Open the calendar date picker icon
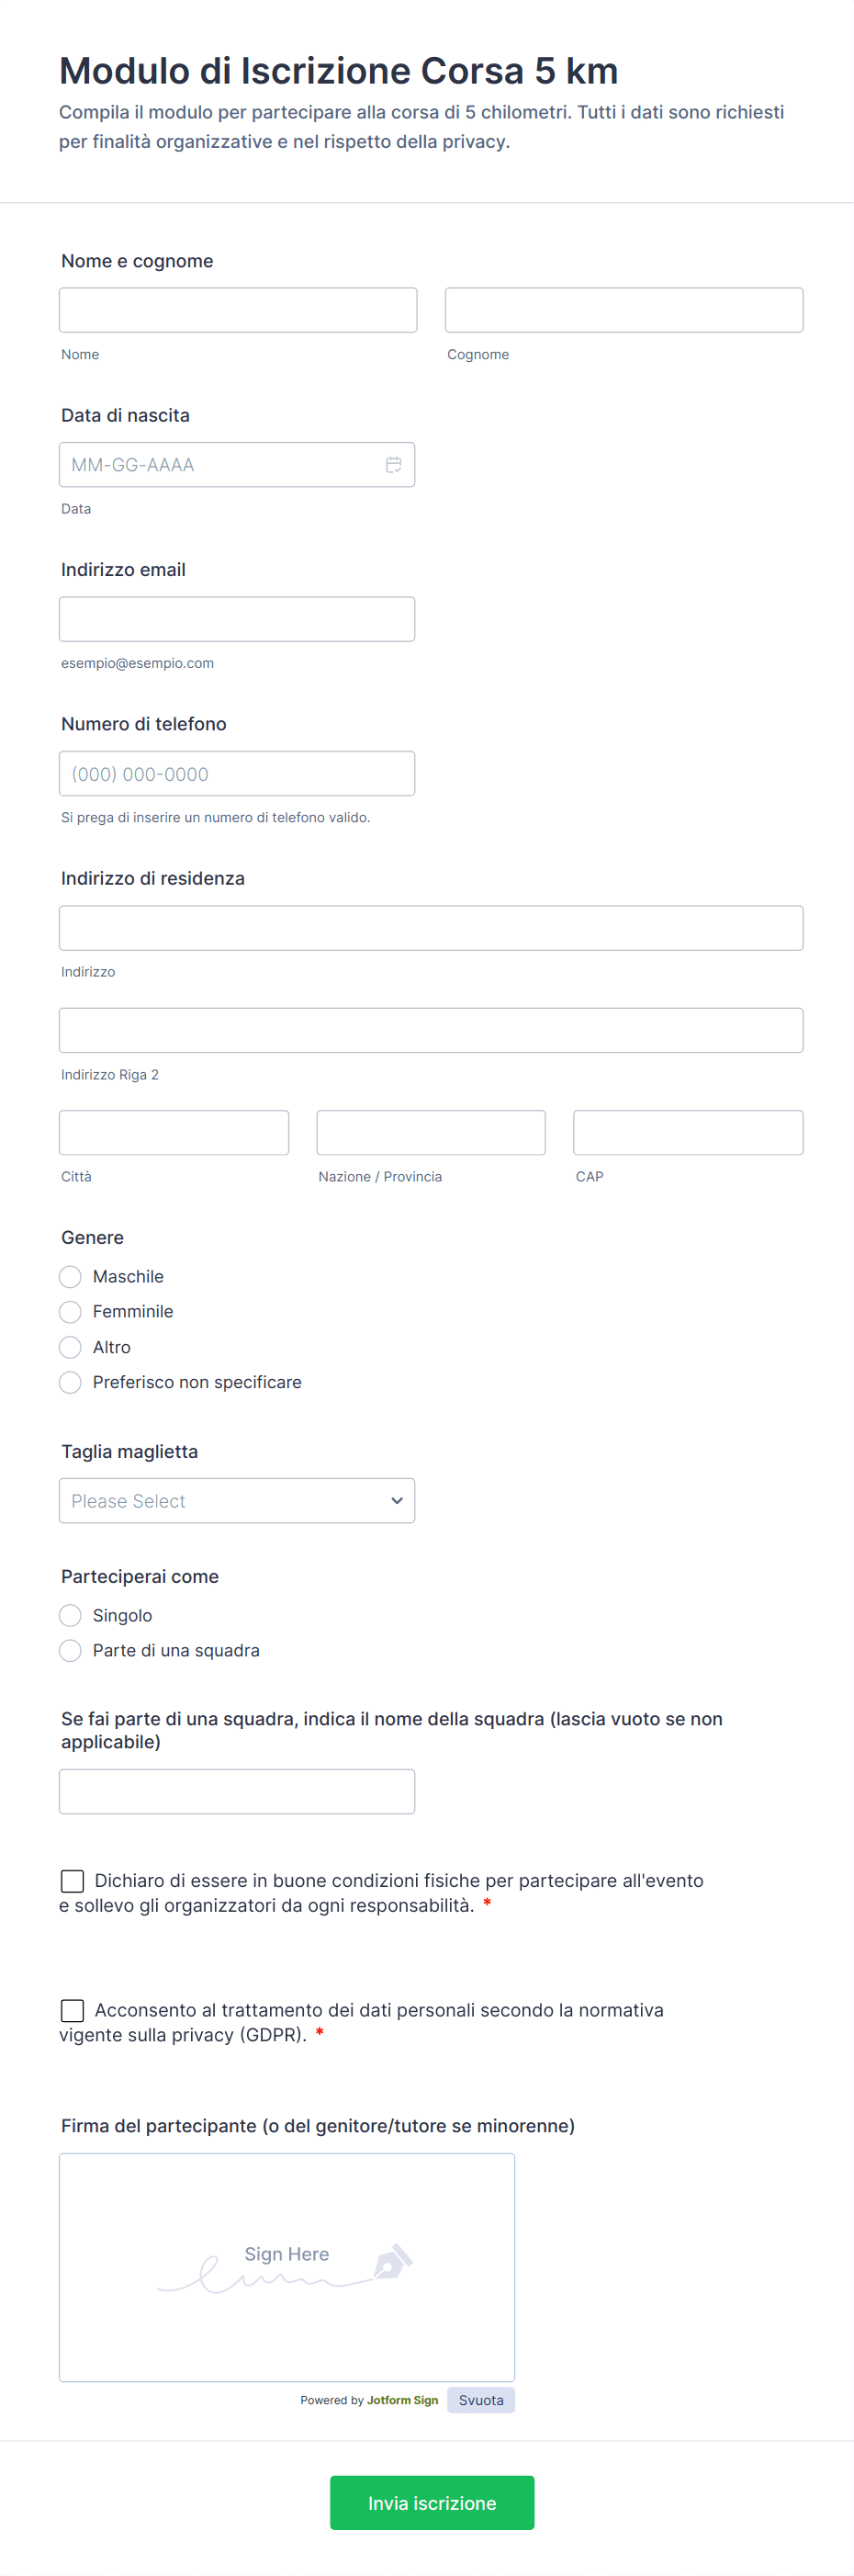This screenshot has width=854, height=2576. pos(394,465)
